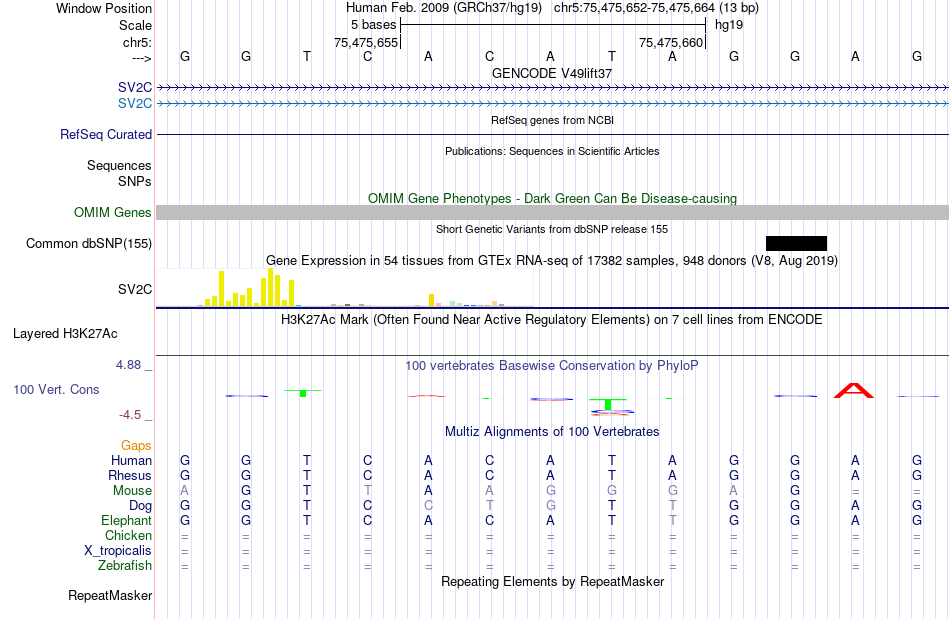Click the X_tropicalis alignment row label

coord(118,551)
